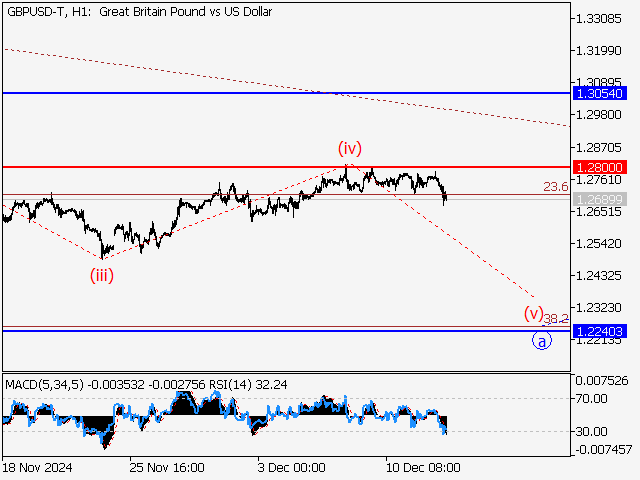This screenshot has width=640, height=480.
Task: Click the 18 Nov 2024 date label
Action: (38, 467)
